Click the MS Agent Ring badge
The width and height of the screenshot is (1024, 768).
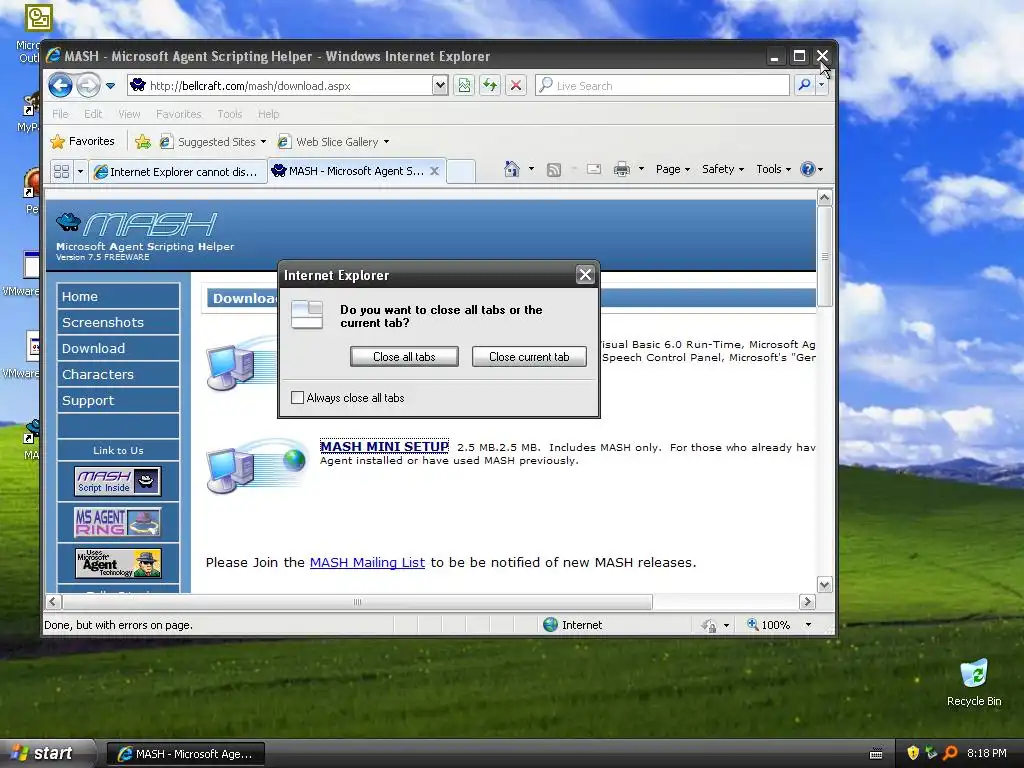[x=118, y=522]
